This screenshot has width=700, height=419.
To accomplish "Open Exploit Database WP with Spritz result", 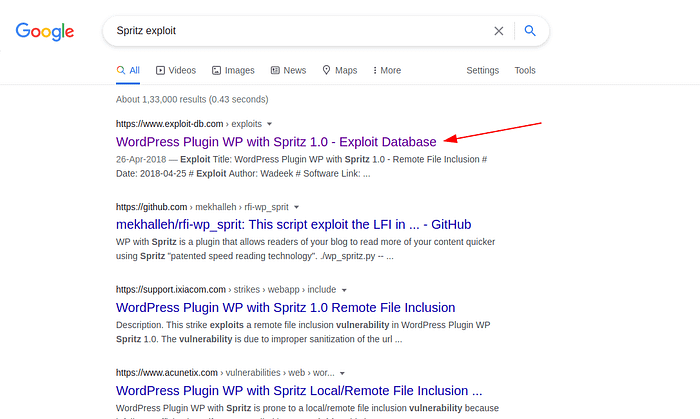I will pyautogui.click(x=276, y=141).
